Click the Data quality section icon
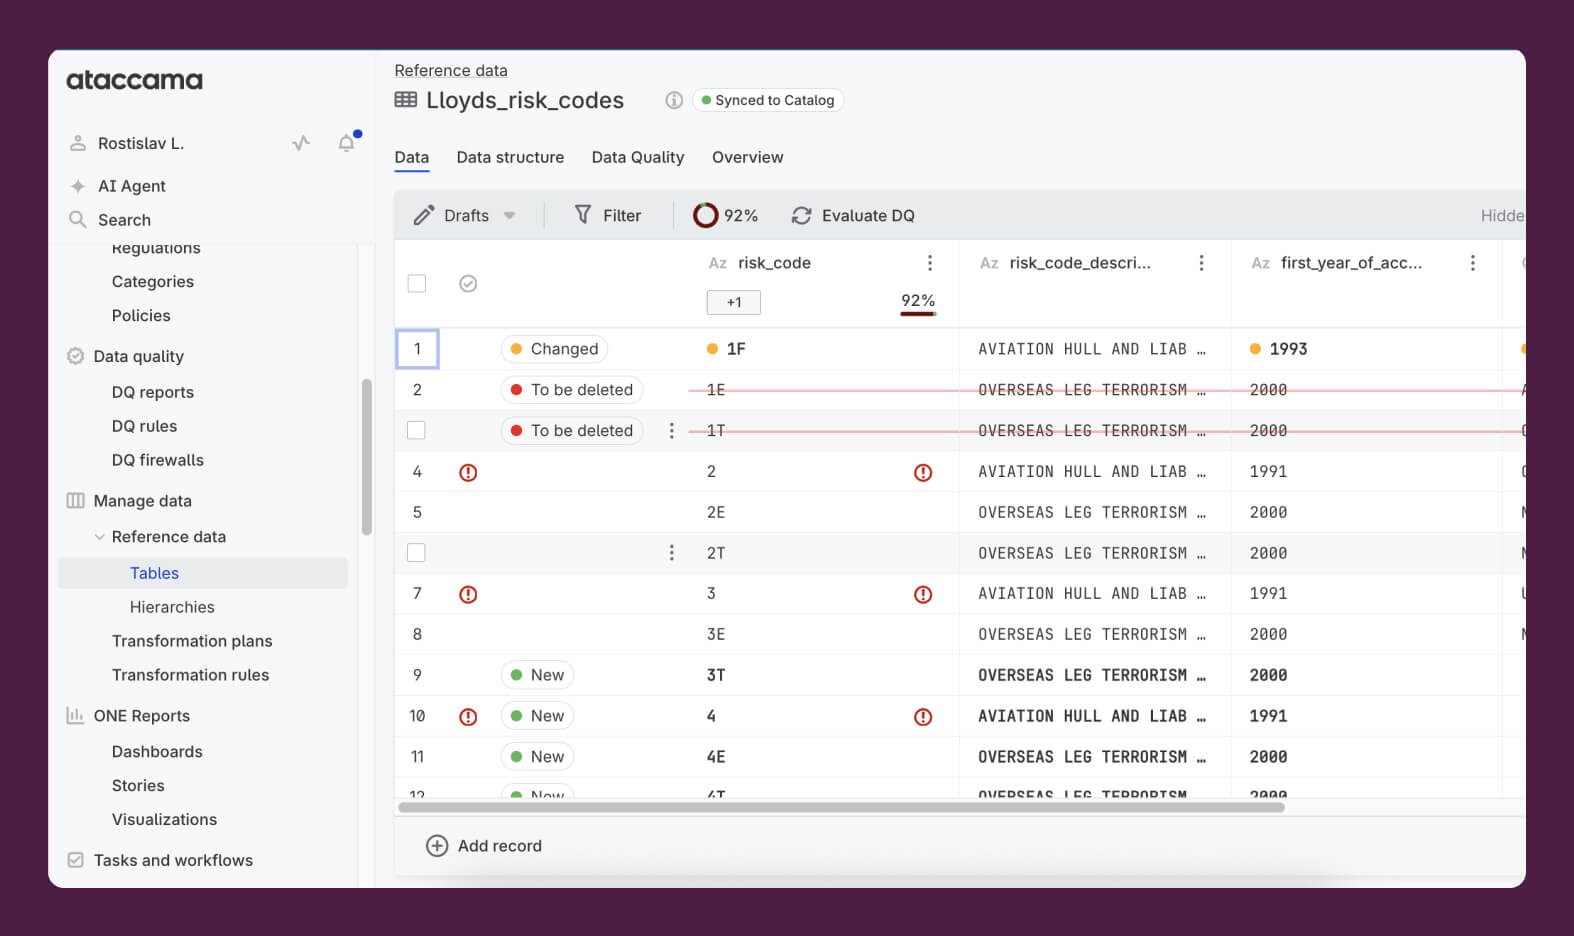The height and width of the screenshot is (936, 1574). click(75, 356)
